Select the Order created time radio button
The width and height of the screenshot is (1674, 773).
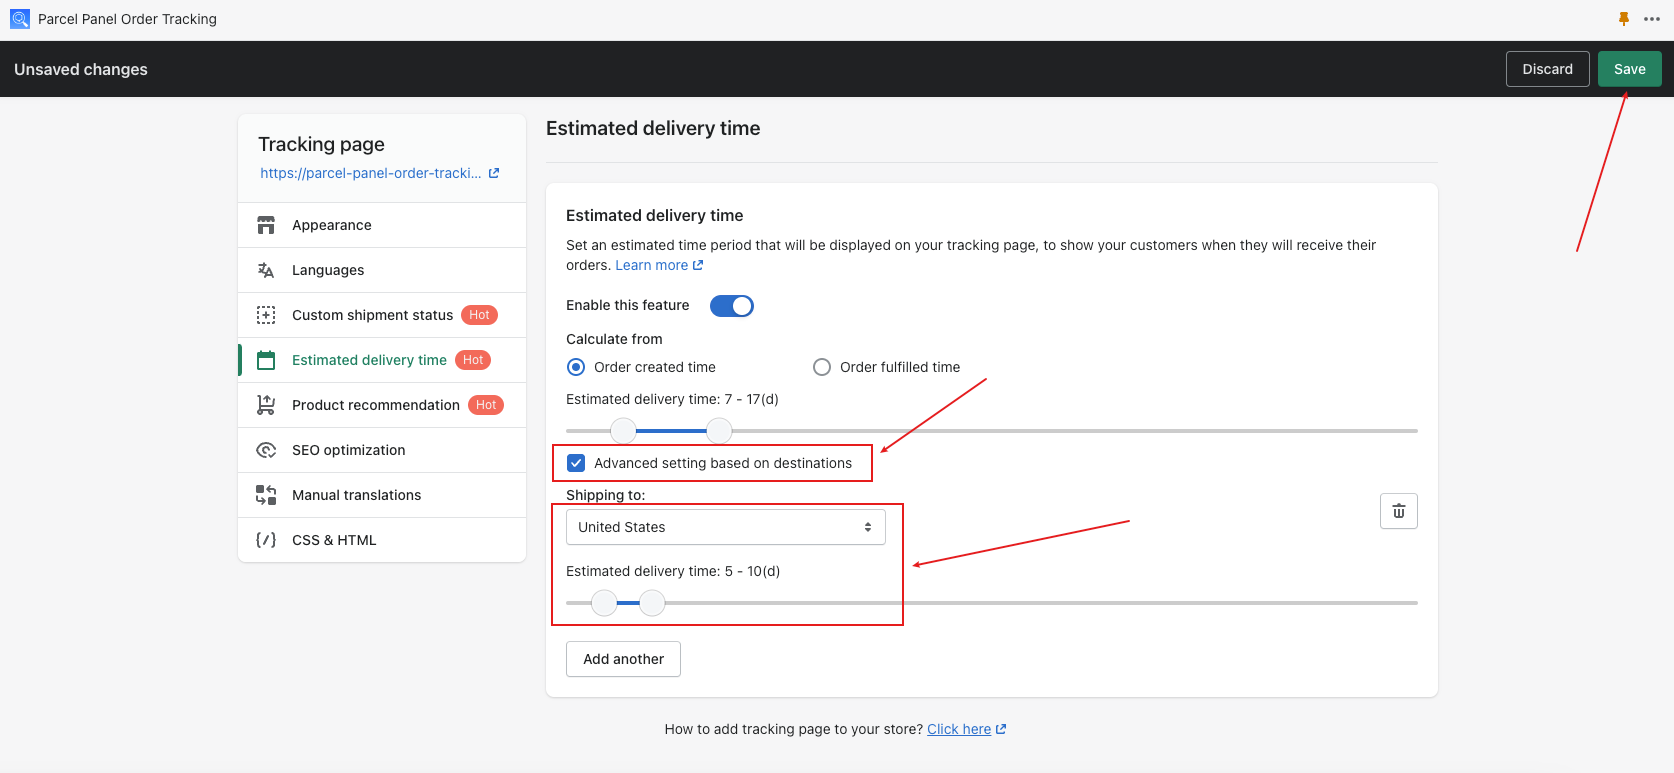[576, 367]
